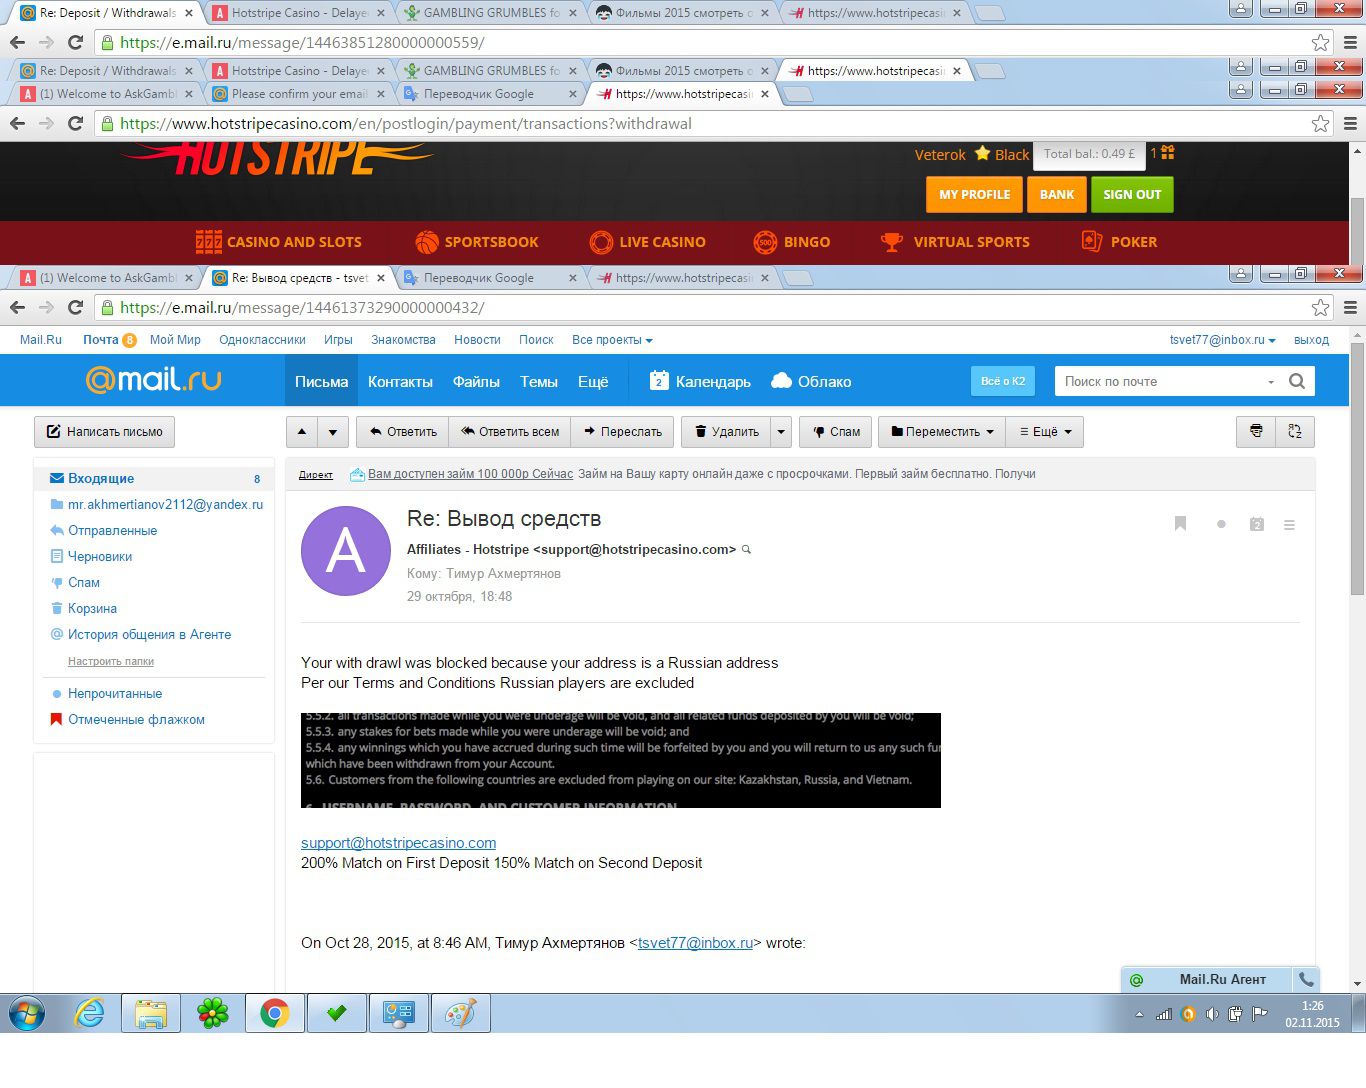Select the 'Re: Вывод средств' browser tab

(298, 278)
